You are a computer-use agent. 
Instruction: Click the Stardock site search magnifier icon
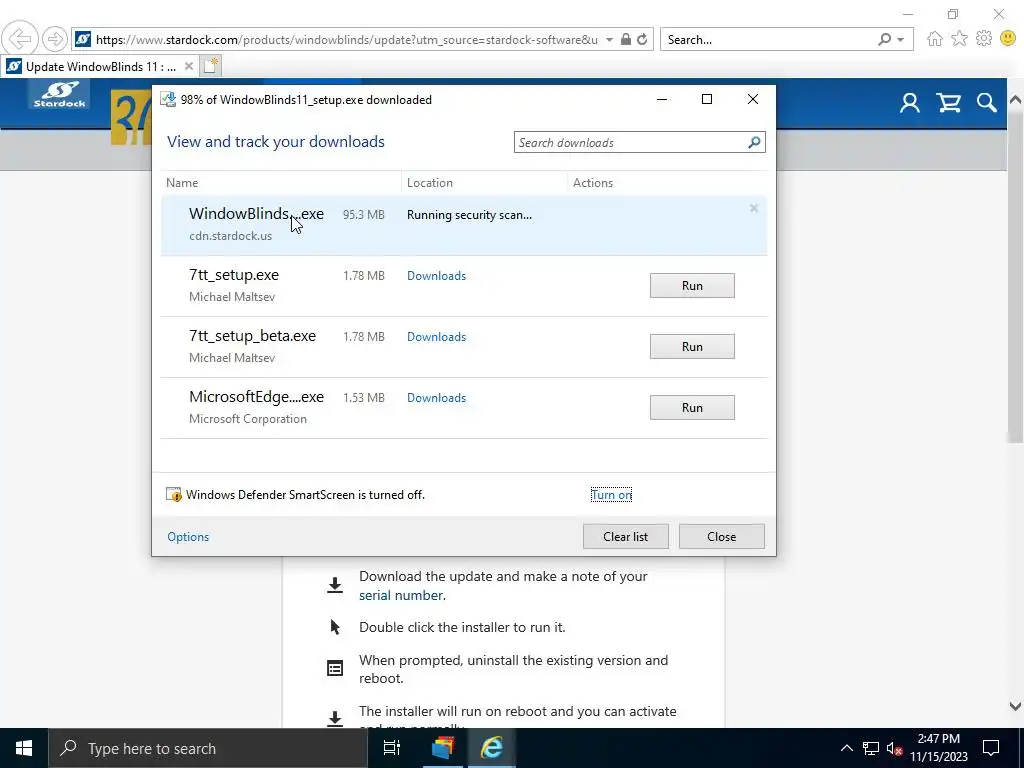click(x=987, y=103)
